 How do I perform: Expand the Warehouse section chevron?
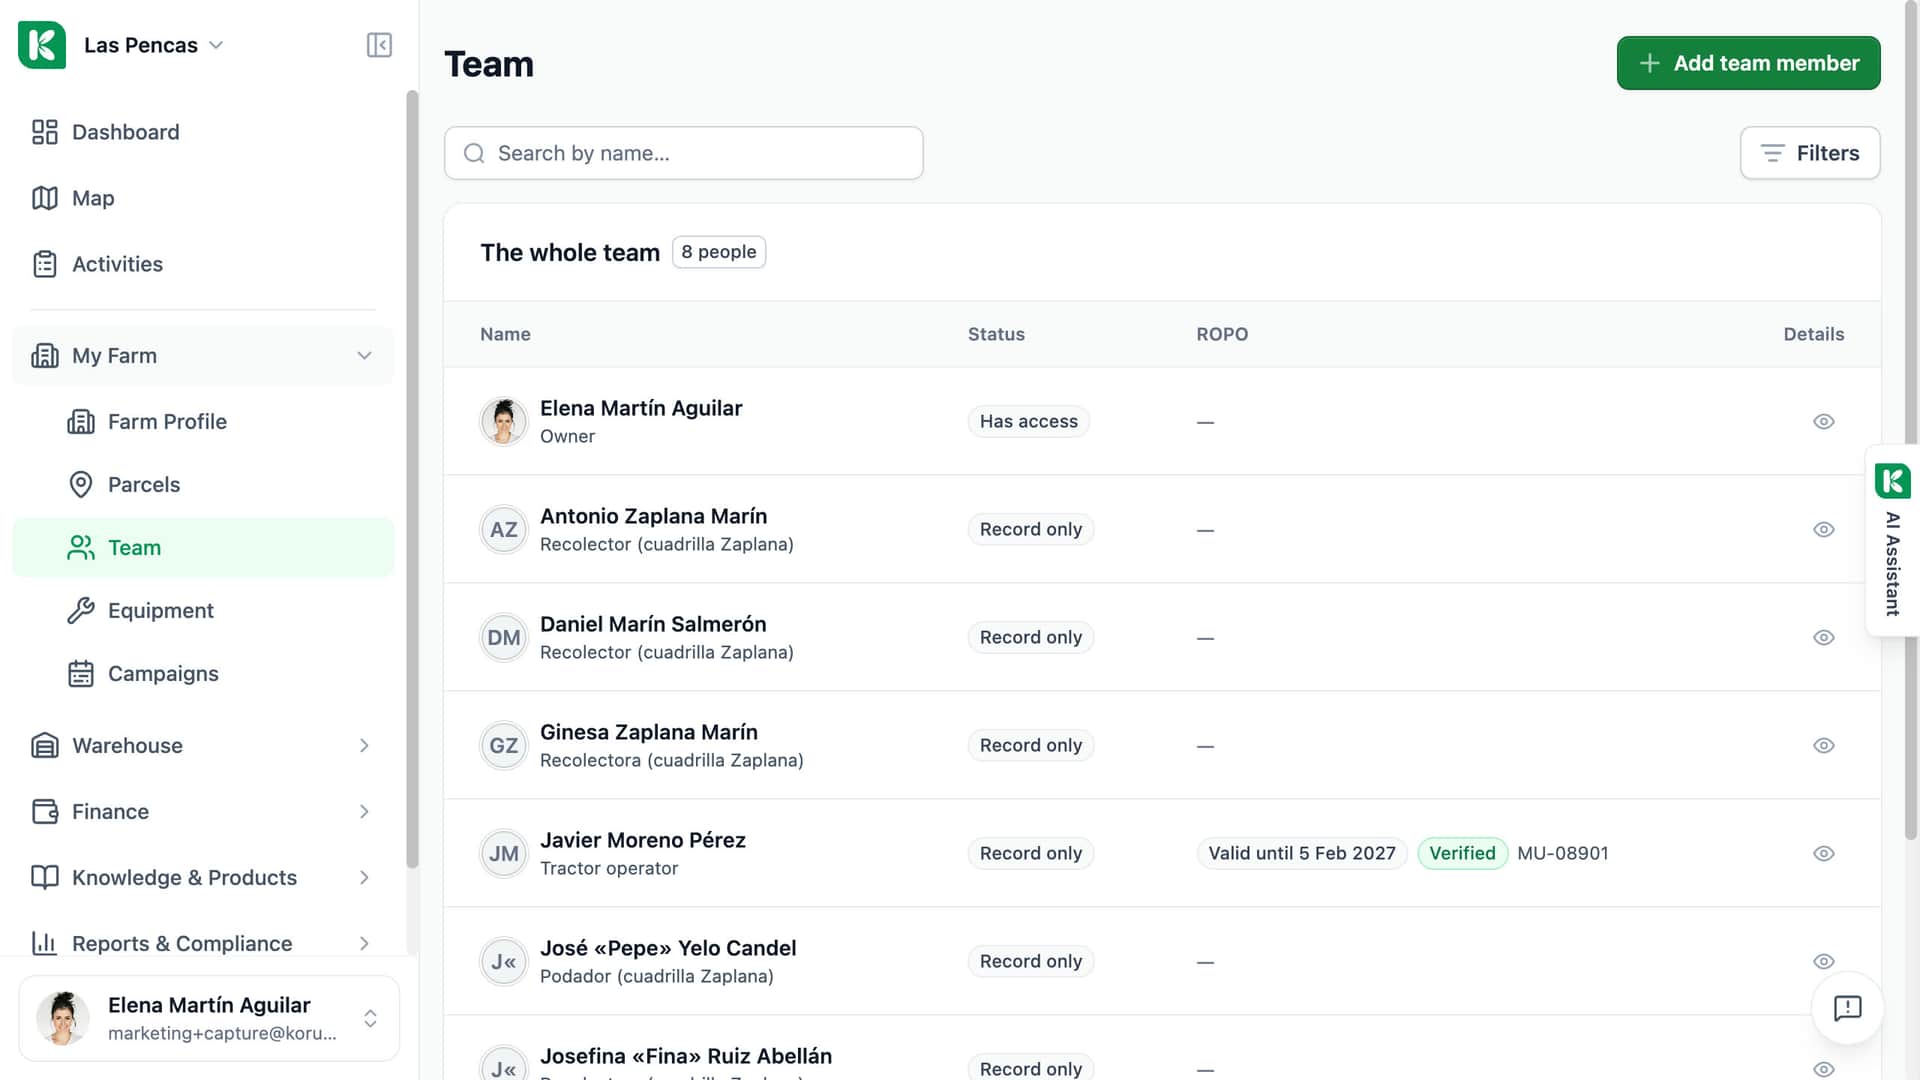coord(364,746)
